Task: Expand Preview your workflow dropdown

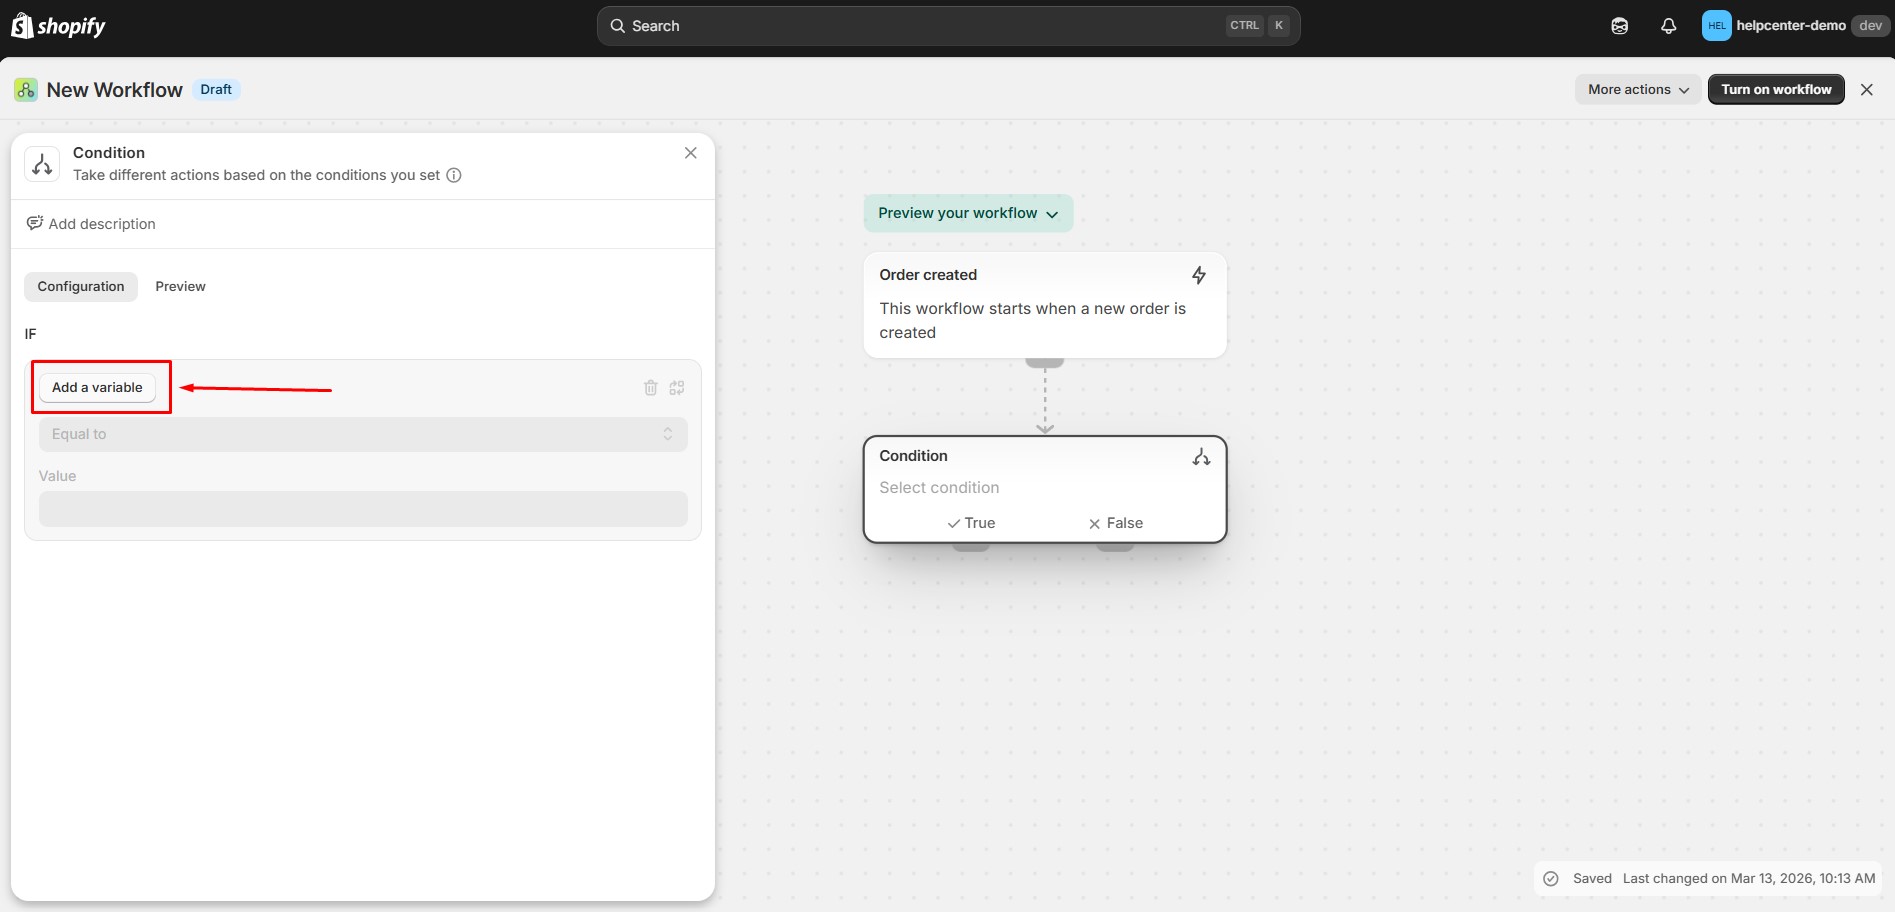Action: pyautogui.click(x=967, y=213)
